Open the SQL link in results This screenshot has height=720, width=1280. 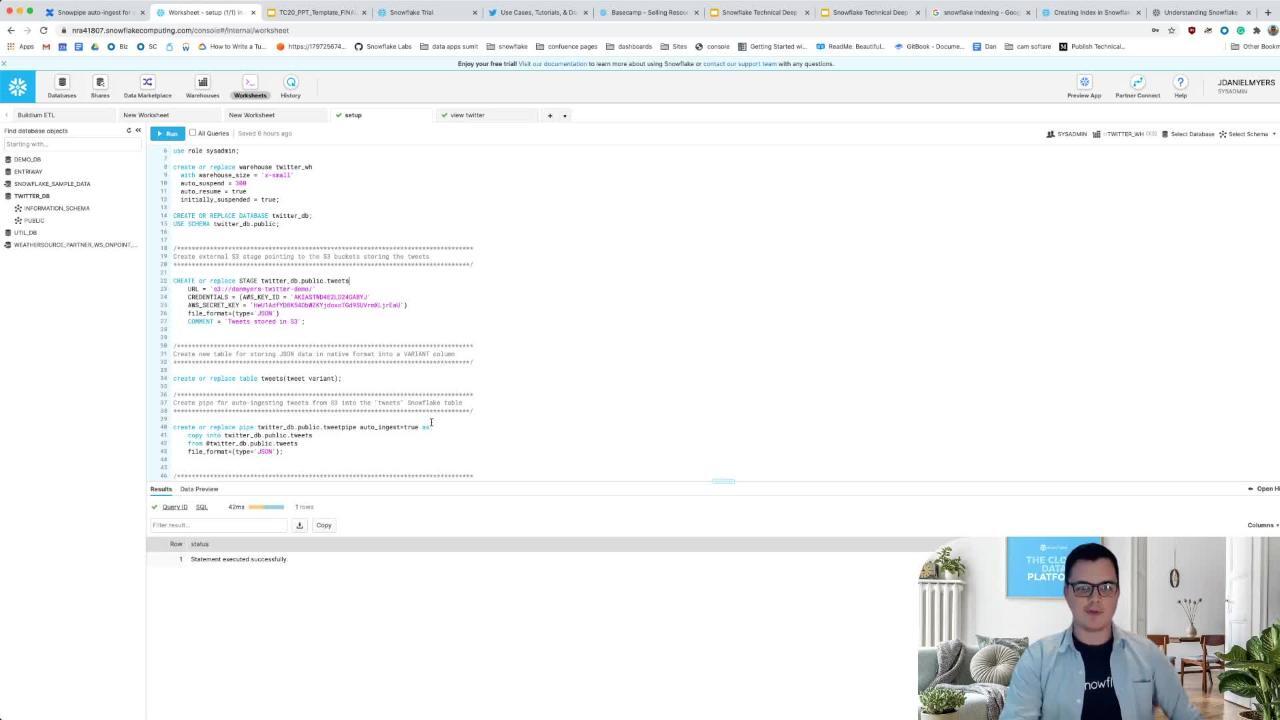(201, 507)
